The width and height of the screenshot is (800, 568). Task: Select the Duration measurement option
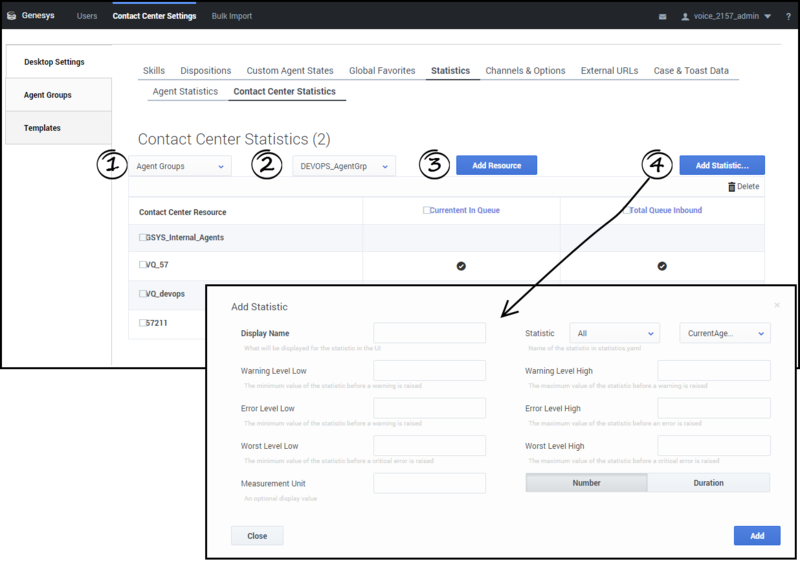tap(708, 483)
